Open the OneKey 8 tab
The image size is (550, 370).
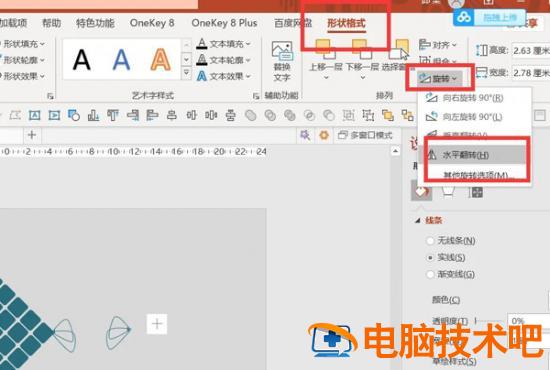152,23
